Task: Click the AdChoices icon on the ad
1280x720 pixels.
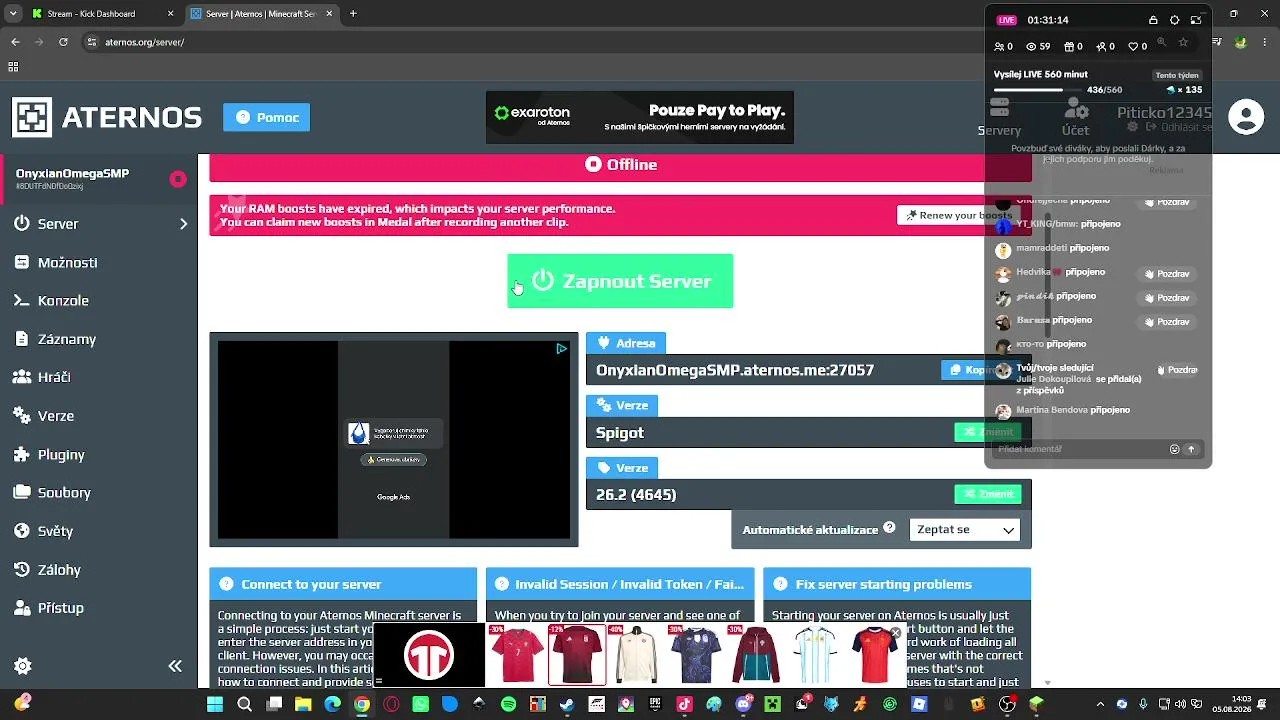Action: [x=562, y=349]
